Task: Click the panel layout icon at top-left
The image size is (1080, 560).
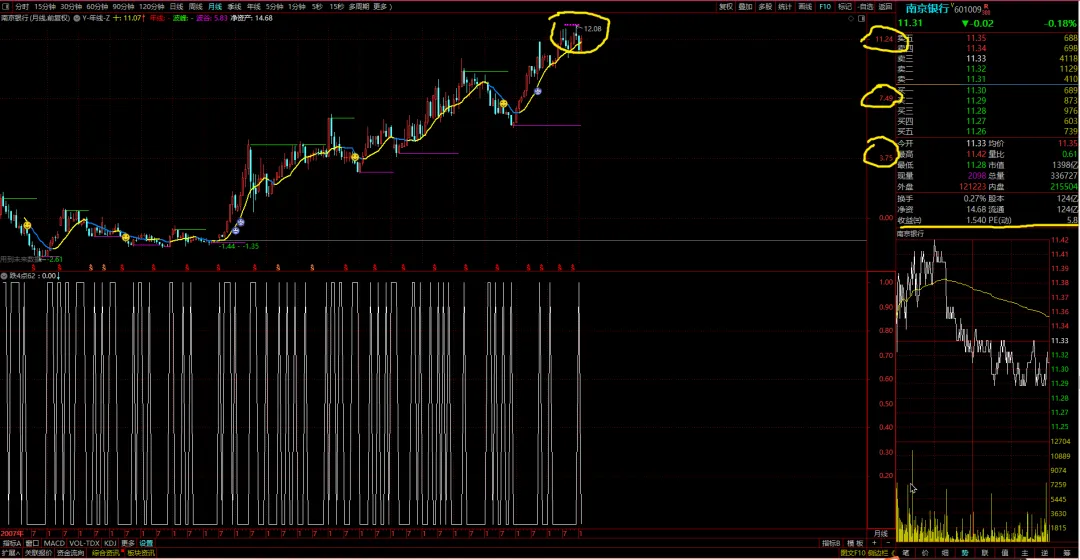Action: click(6, 6)
